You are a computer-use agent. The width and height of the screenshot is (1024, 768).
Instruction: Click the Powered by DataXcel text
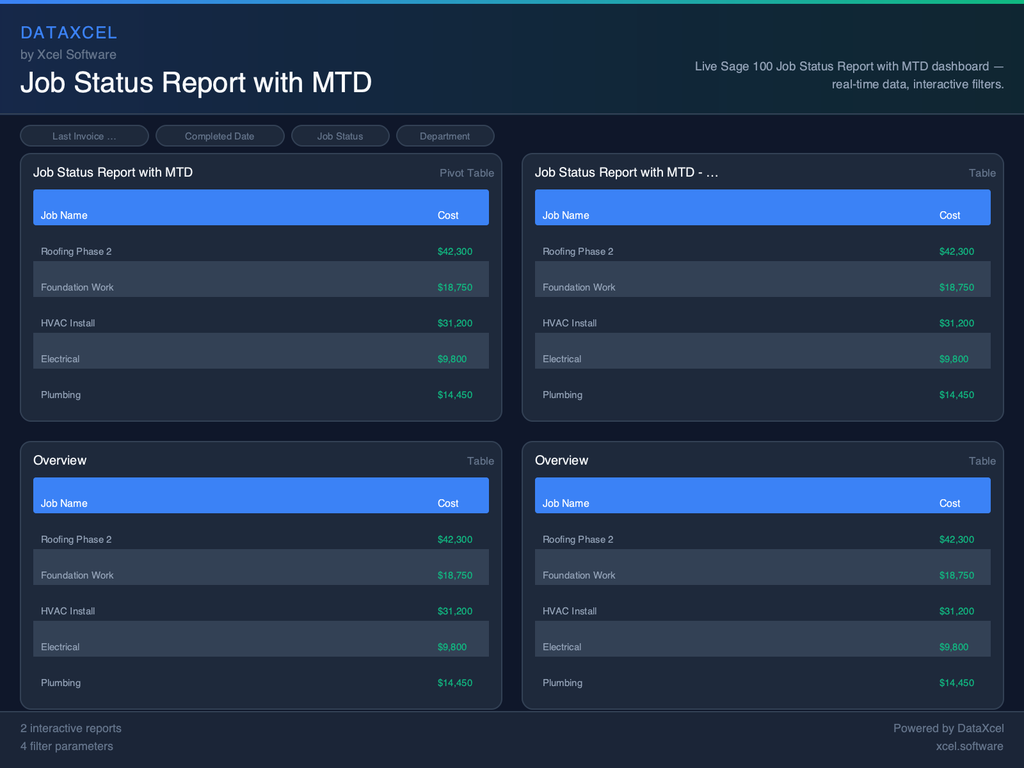click(948, 728)
